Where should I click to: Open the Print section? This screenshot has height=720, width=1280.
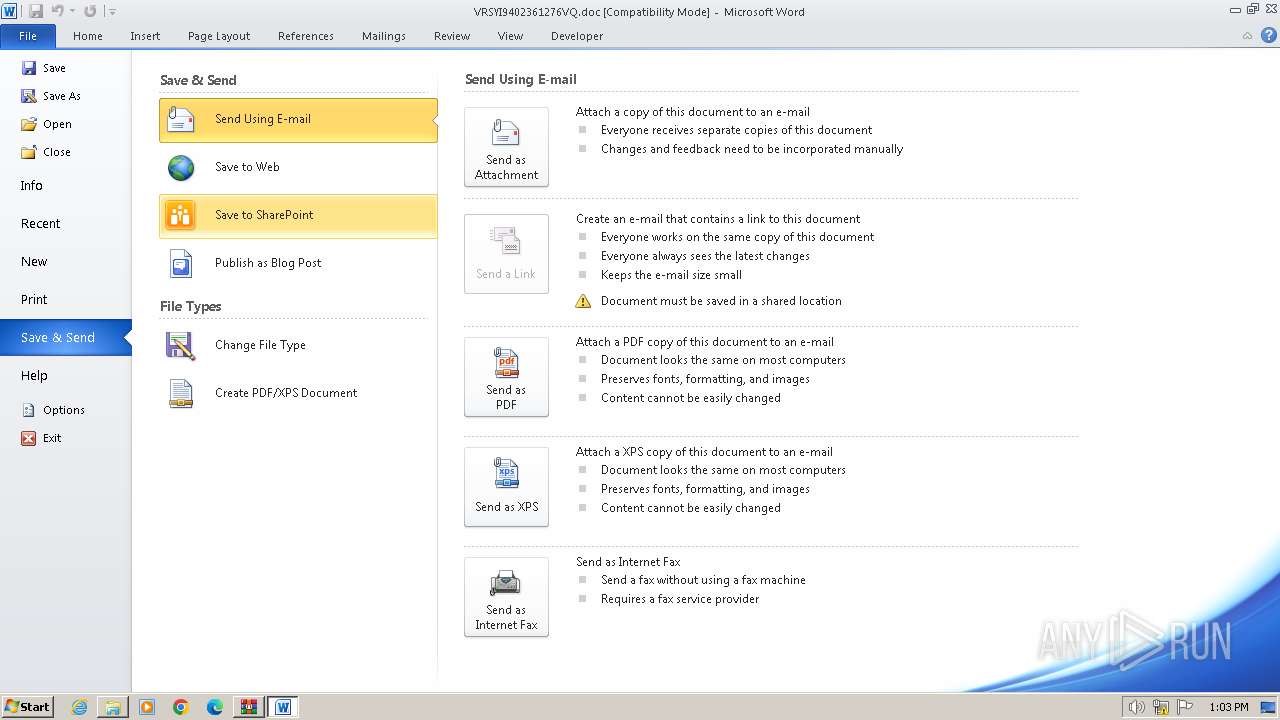click(65, 300)
